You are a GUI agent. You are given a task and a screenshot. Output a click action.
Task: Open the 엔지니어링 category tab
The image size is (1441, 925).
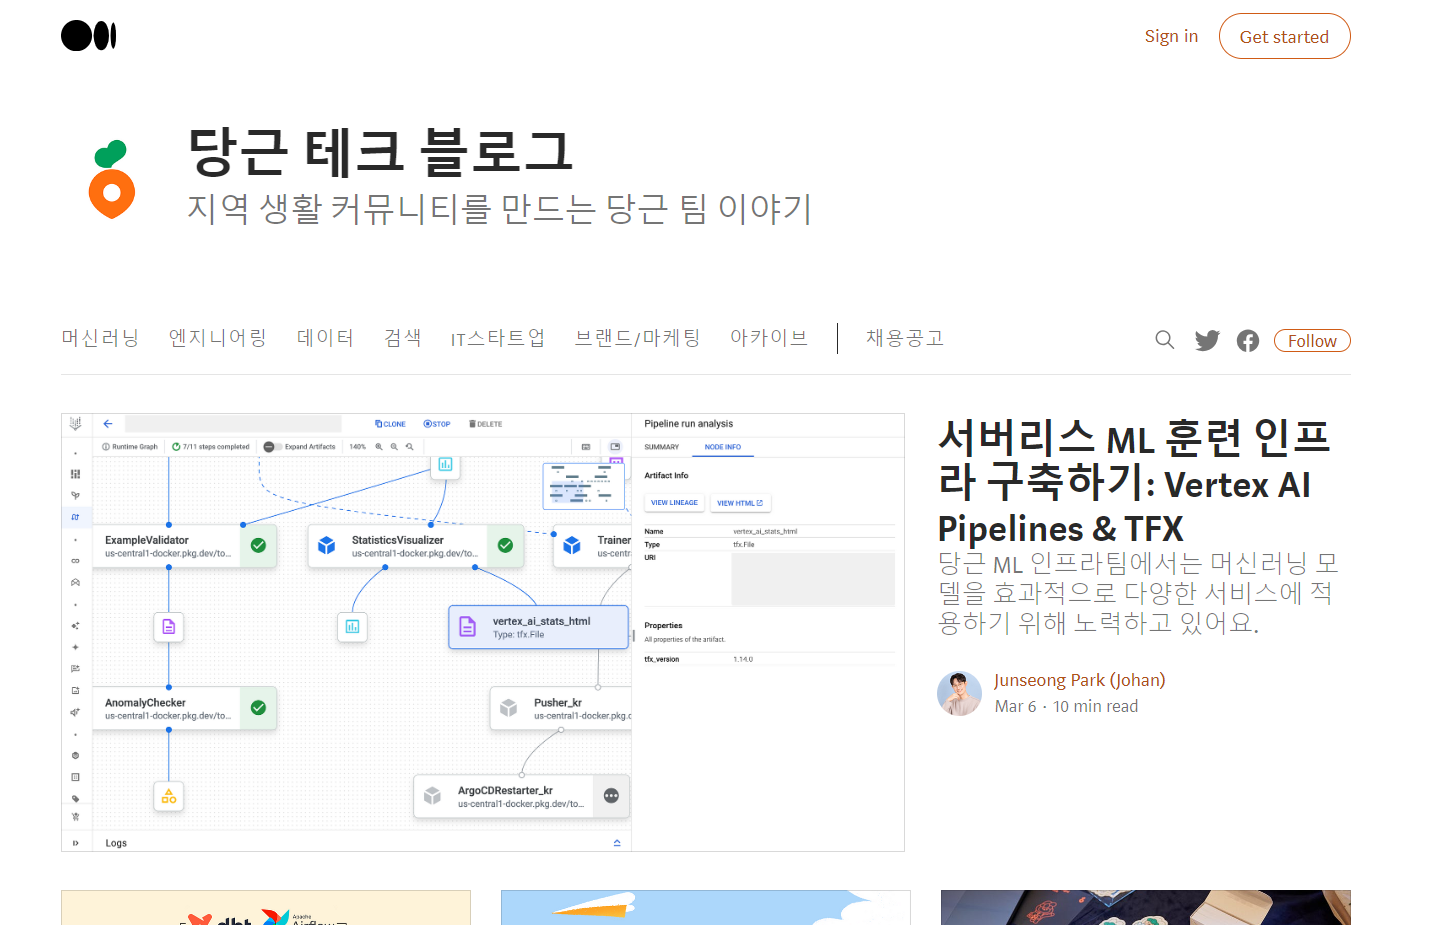click(x=218, y=338)
